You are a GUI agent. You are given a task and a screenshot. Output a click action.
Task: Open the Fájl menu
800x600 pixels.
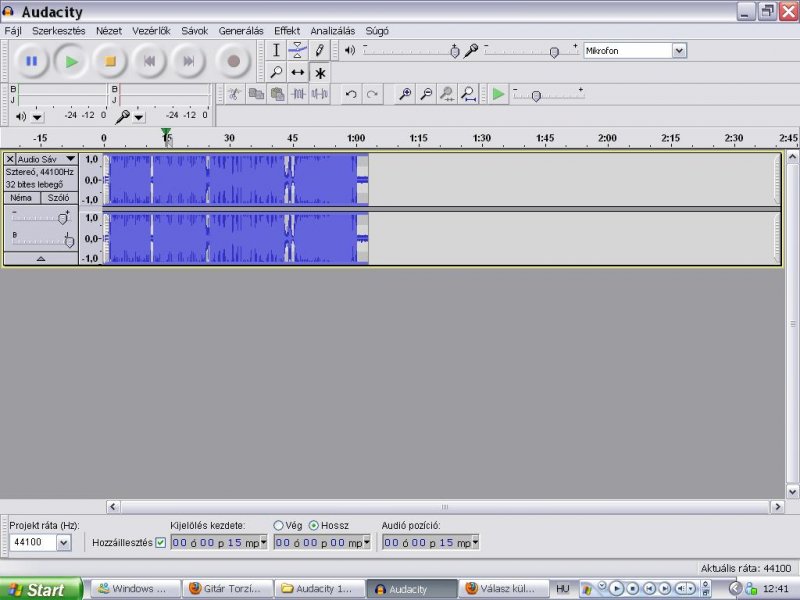pyautogui.click(x=13, y=31)
